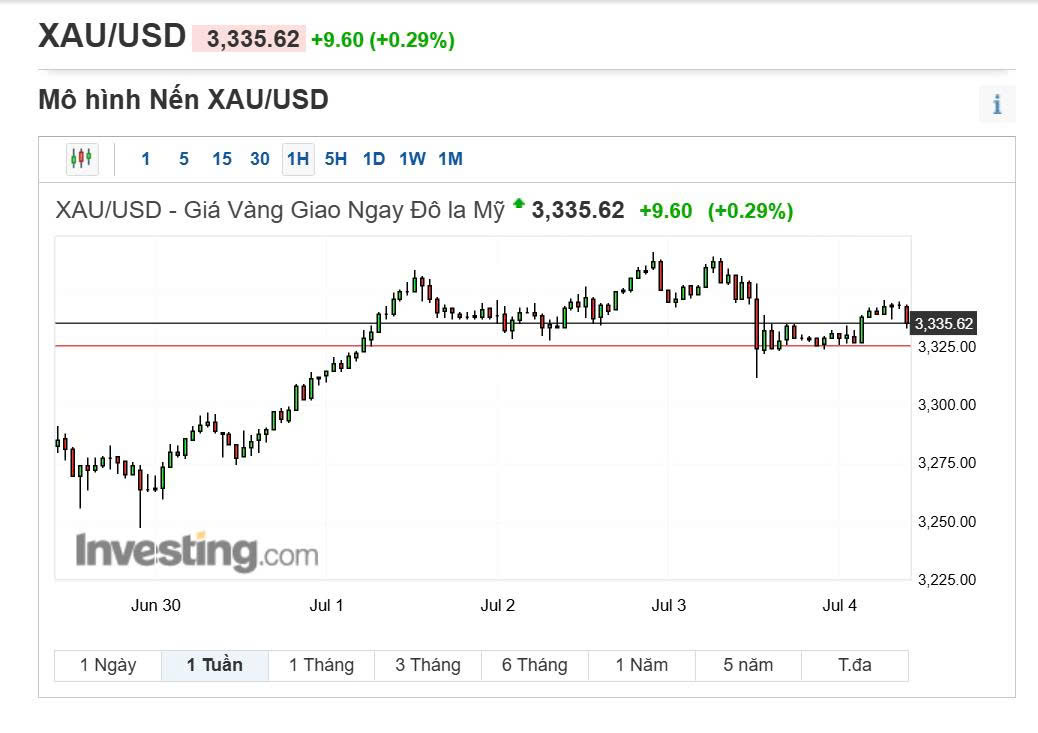This screenshot has width=1038, height=733.
Task: Click the Jul 1 date label
Action: [326, 605]
